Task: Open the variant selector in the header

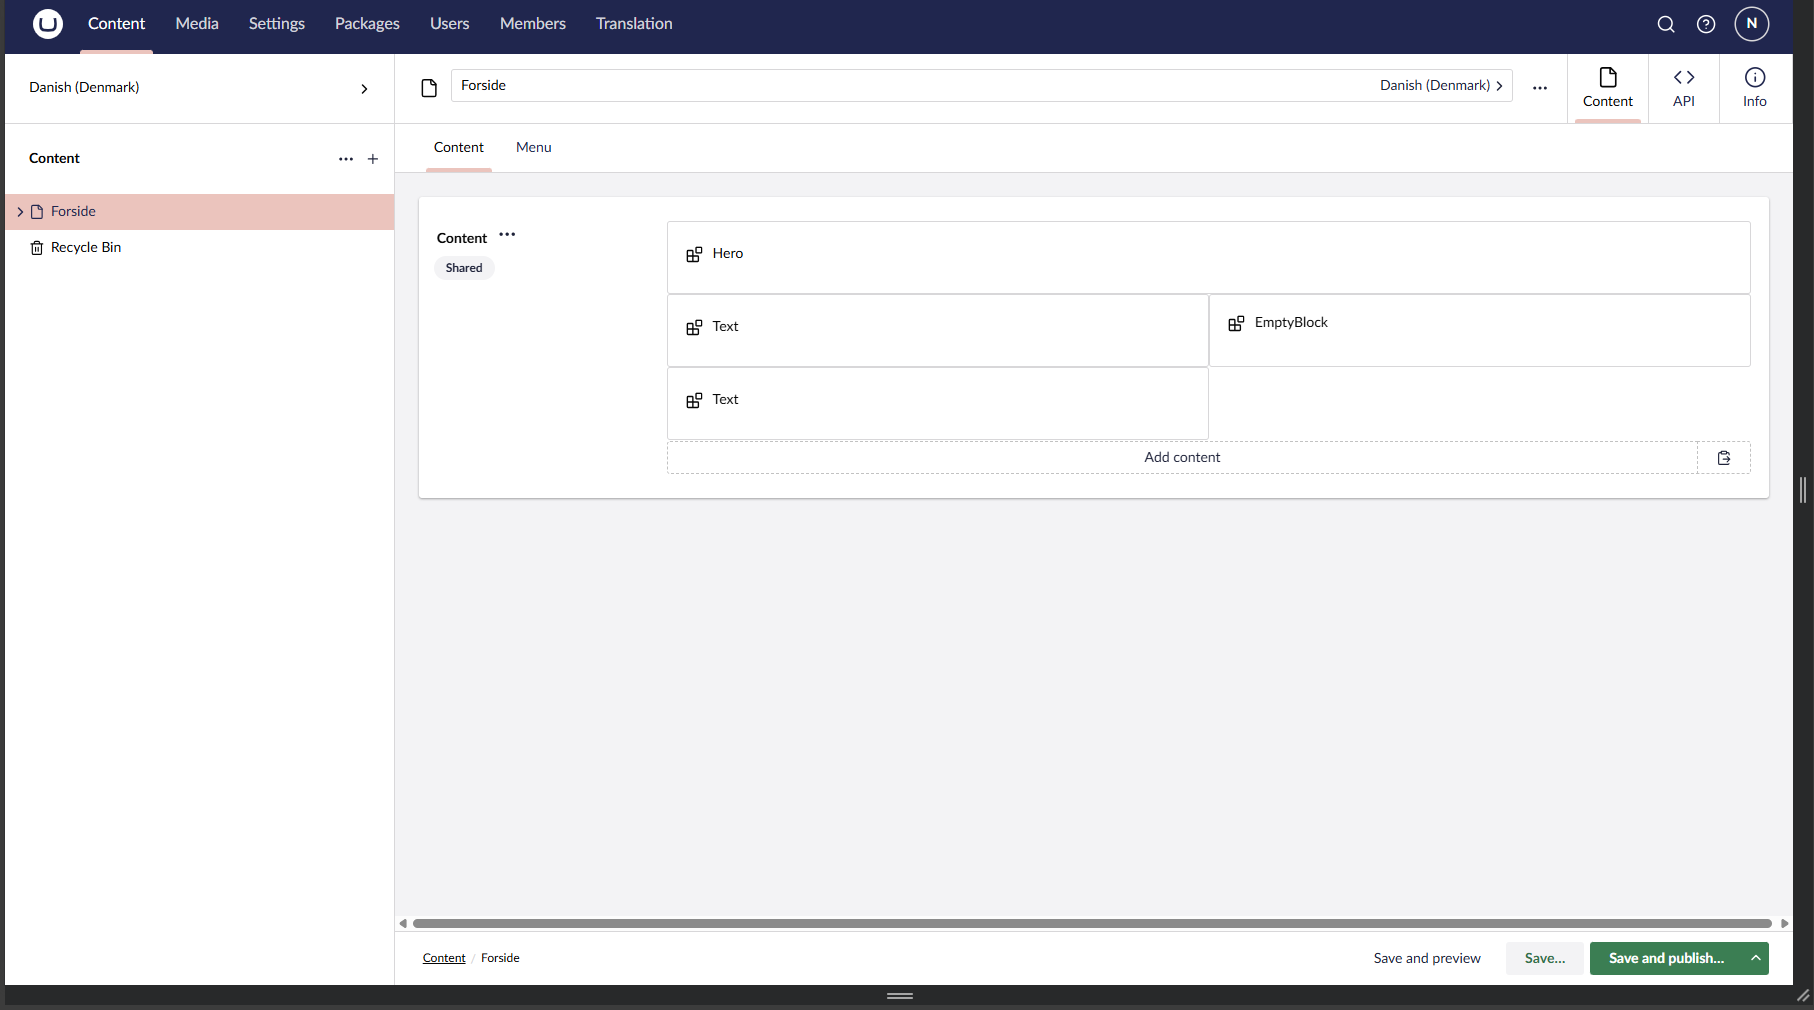Action: click(1440, 86)
